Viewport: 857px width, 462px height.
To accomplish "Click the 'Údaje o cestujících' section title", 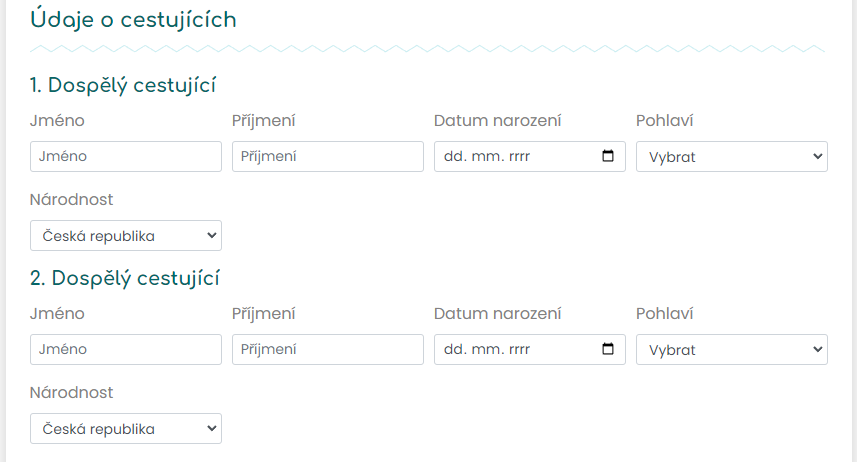I will pos(133,20).
